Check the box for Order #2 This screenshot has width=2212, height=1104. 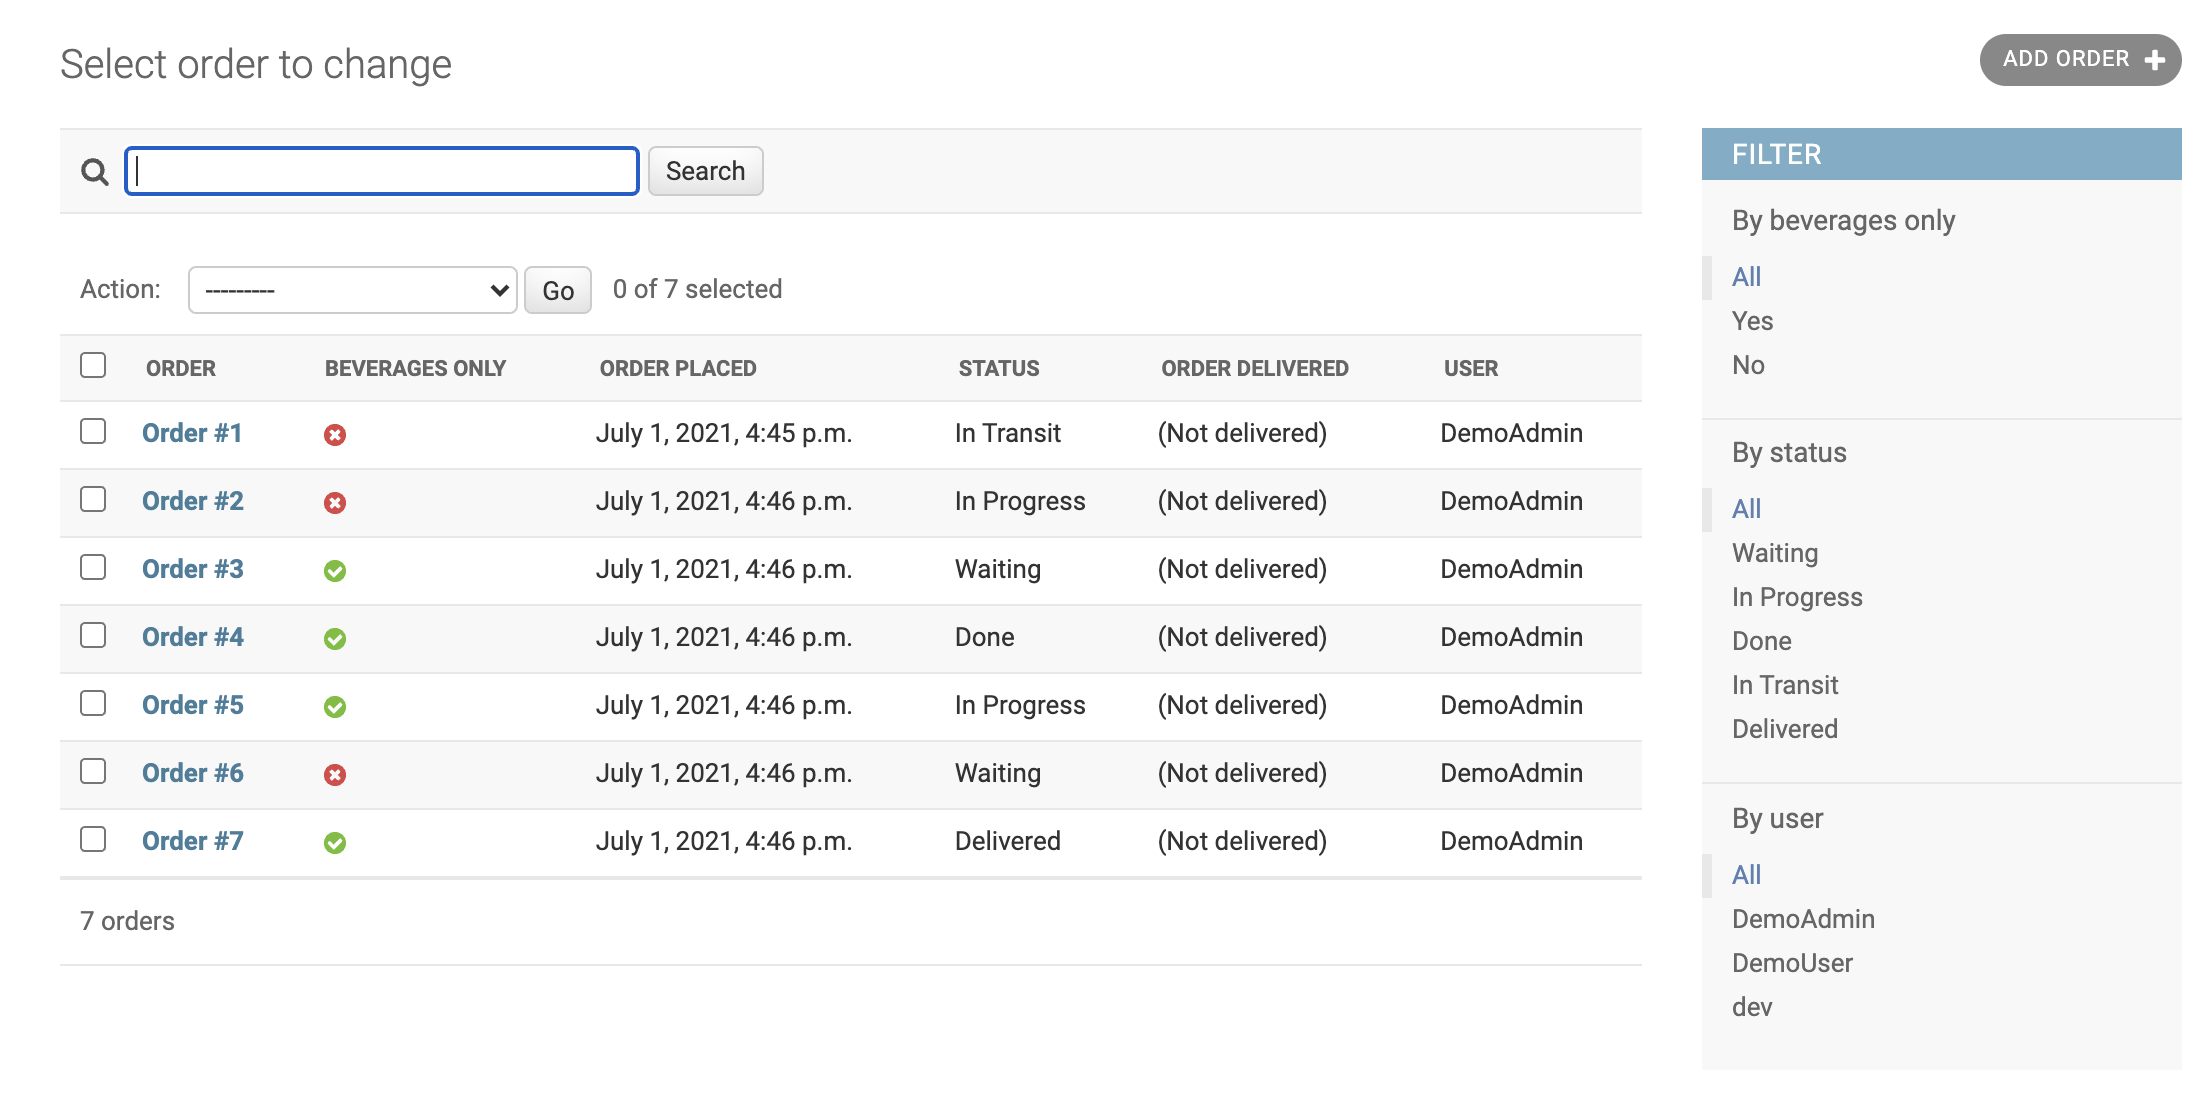click(93, 499)
